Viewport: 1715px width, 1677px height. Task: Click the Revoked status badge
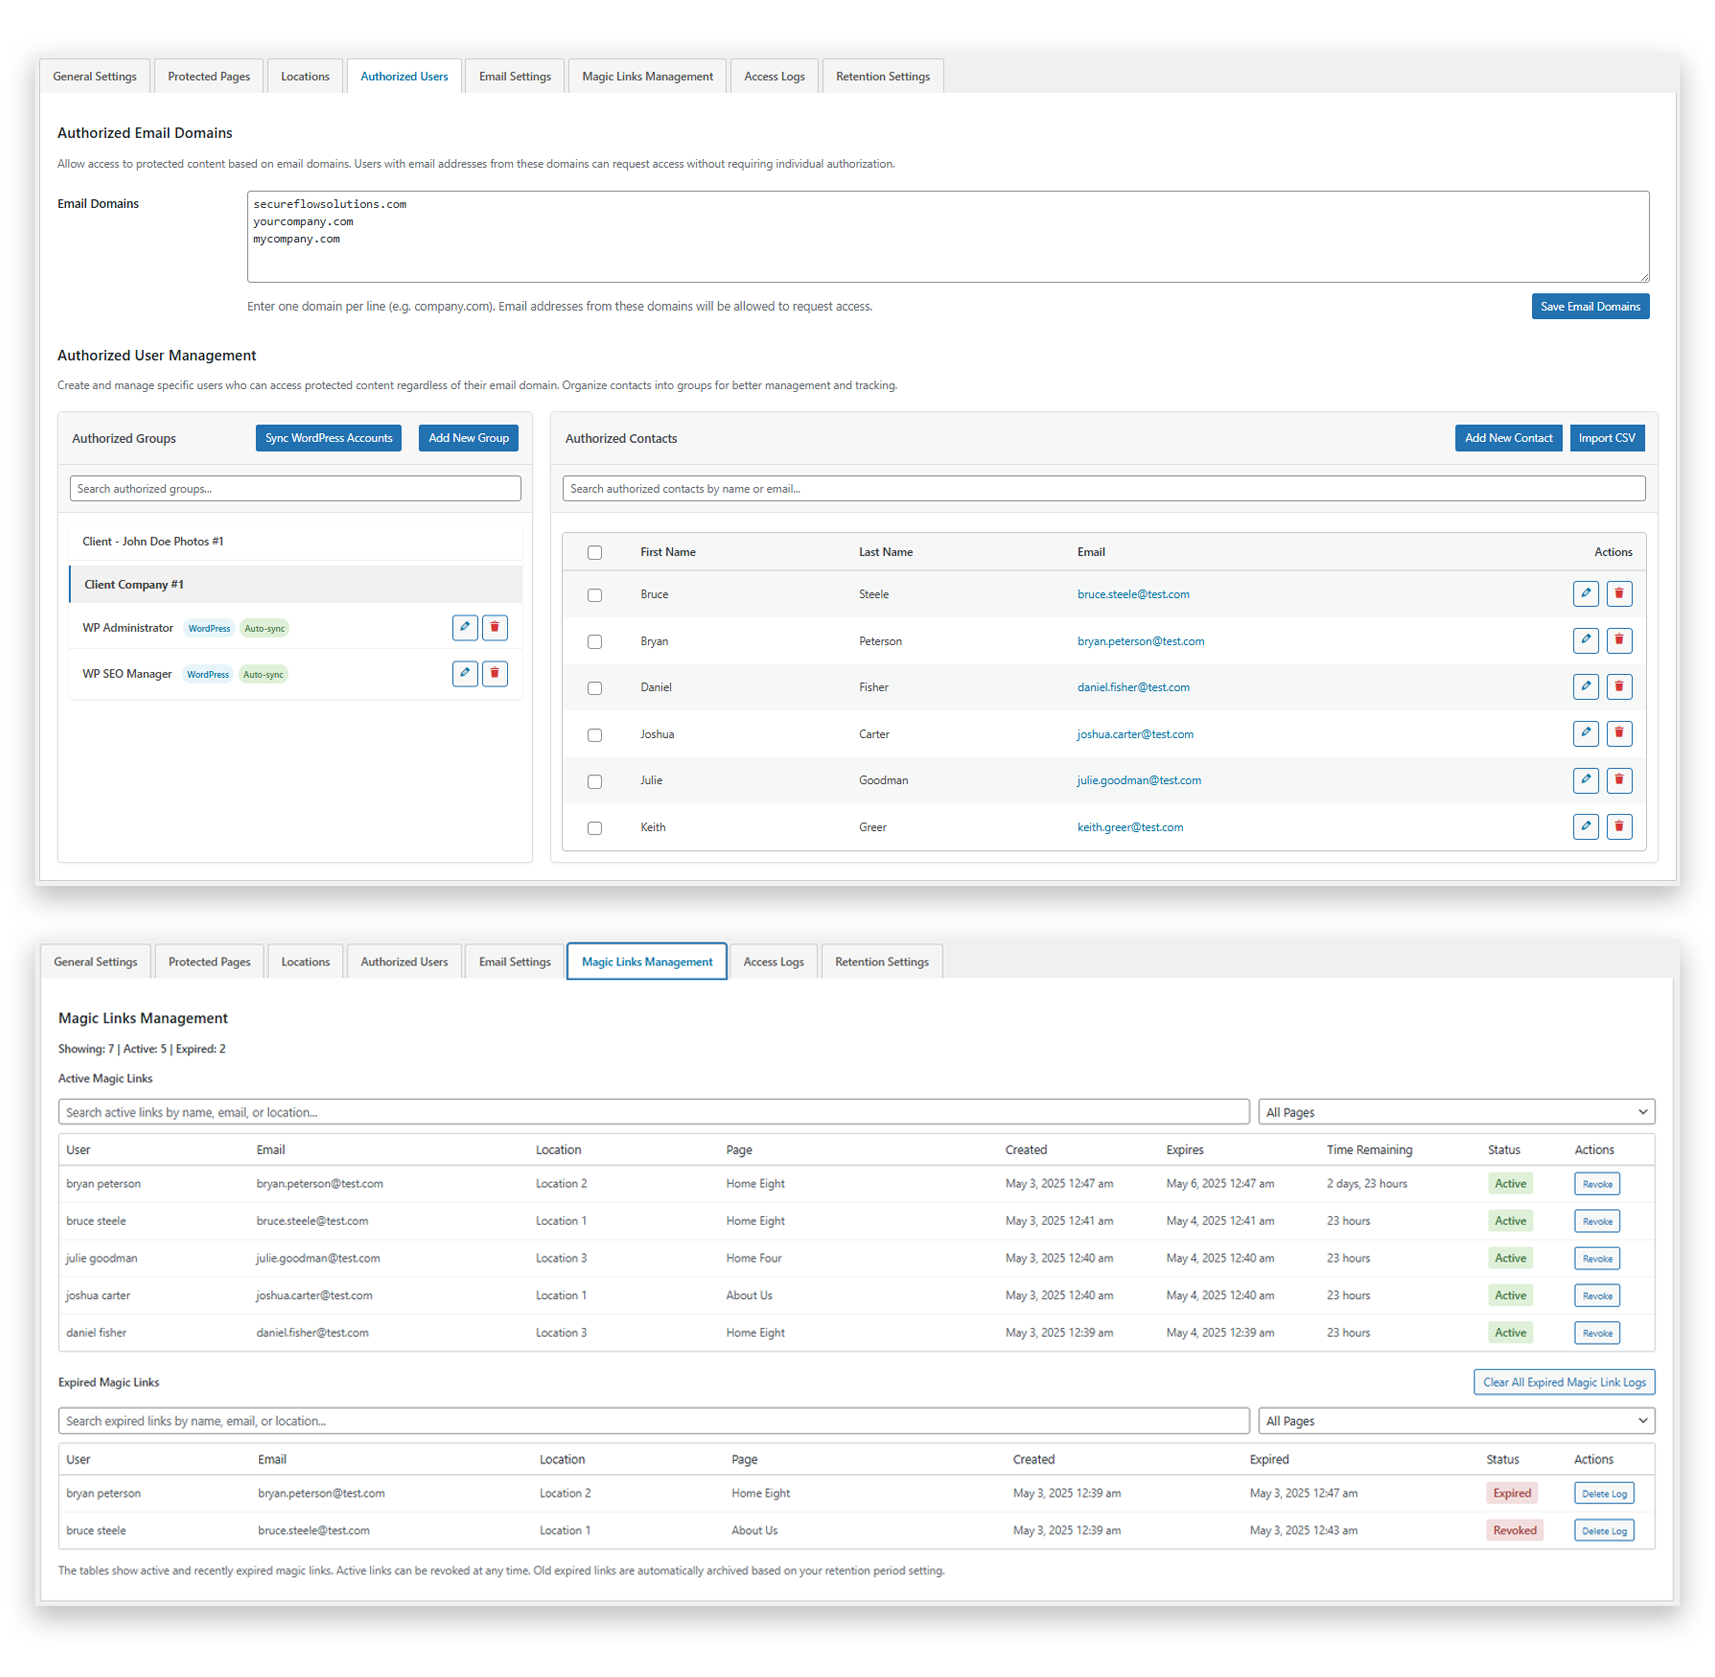click(x=1514, y=1531)
